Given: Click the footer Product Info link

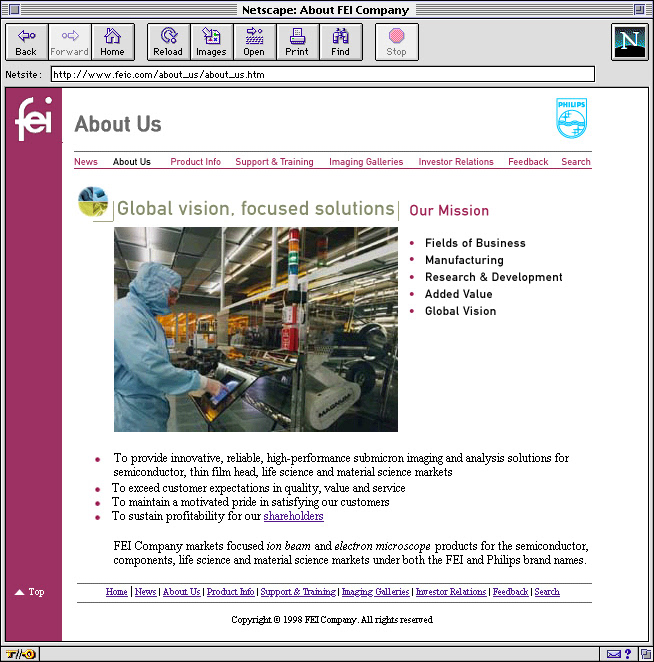Looking at the screenshot, I should click(x=231, y=591).
